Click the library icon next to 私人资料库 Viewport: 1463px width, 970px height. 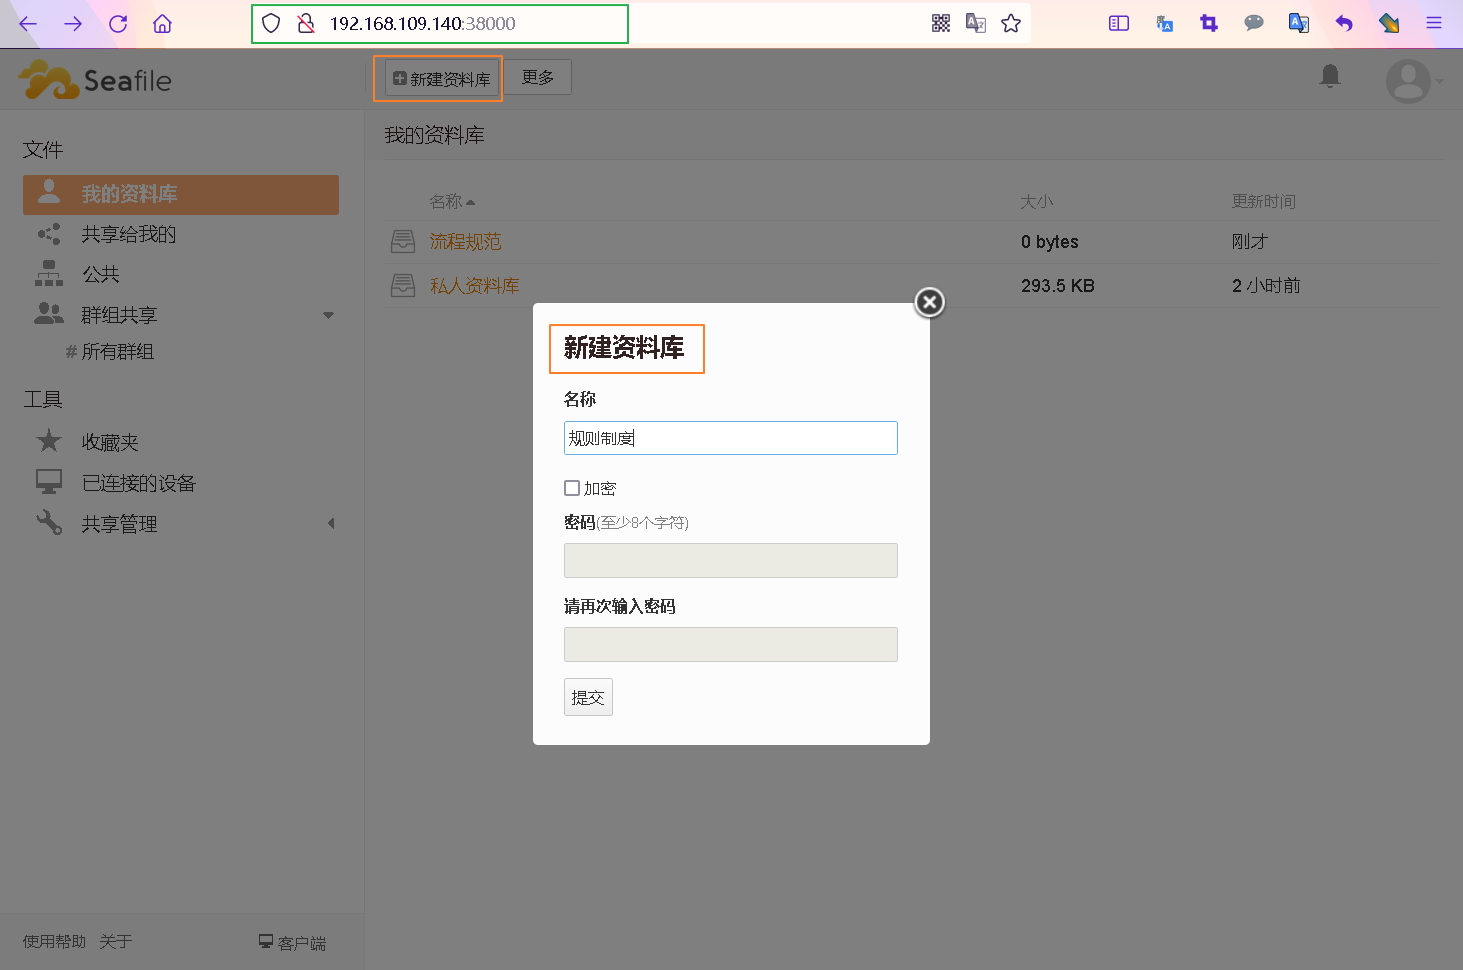[x=403, y=286]
